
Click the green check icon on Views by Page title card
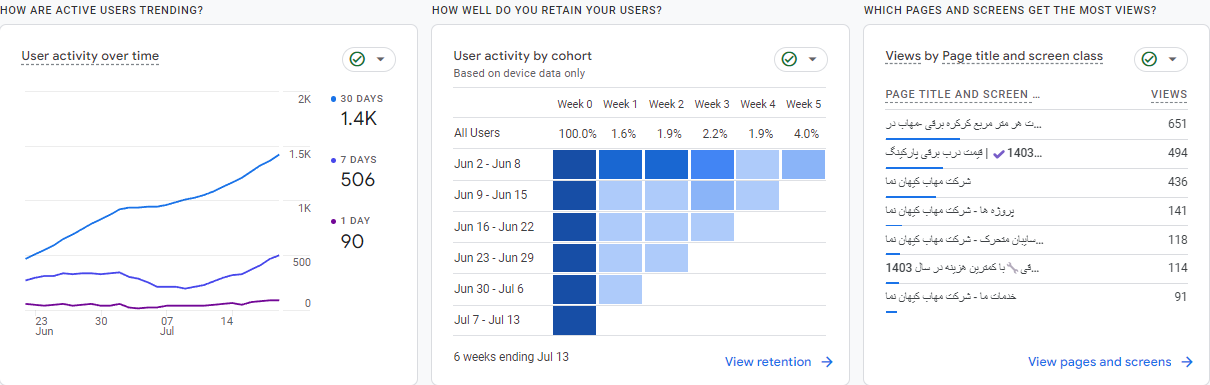point(1149,59)
